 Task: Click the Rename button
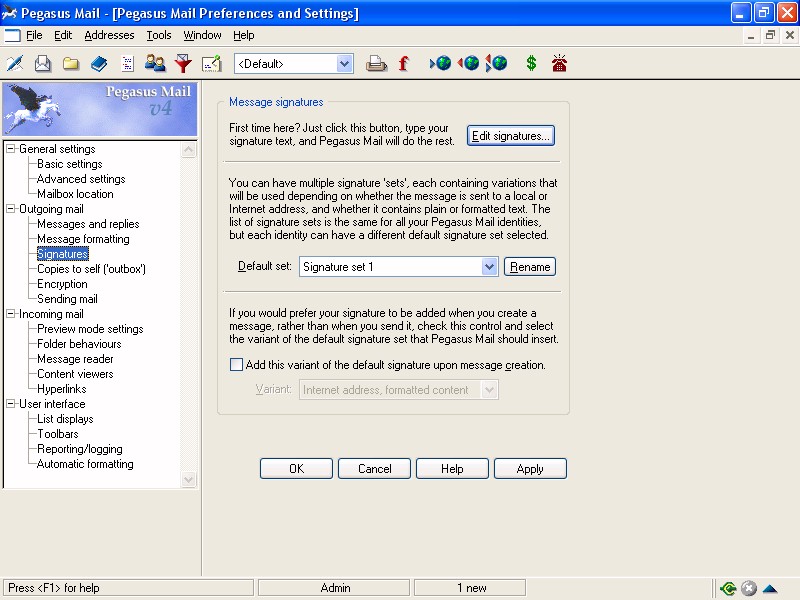[530, 266]
